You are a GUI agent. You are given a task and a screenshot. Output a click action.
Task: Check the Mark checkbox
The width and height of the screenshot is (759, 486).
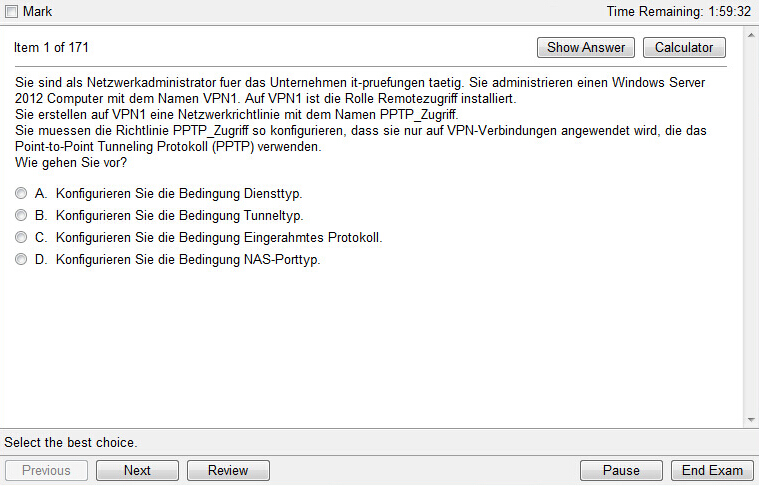pyautogui.click(x=12, y=11)
